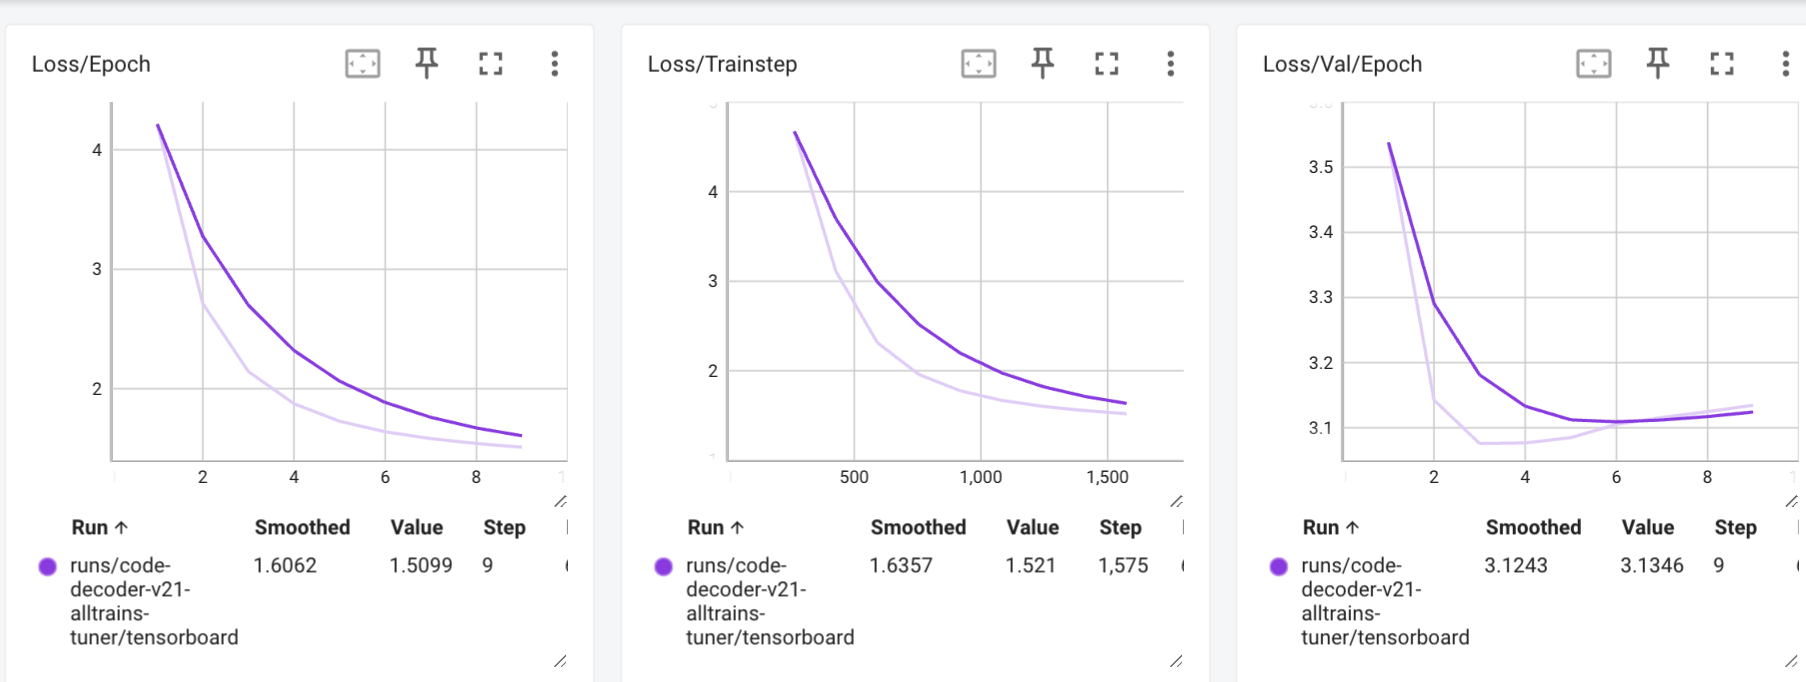Click fit domain icon on Loss/Val/Epoch card

[x=1593, y=64]
